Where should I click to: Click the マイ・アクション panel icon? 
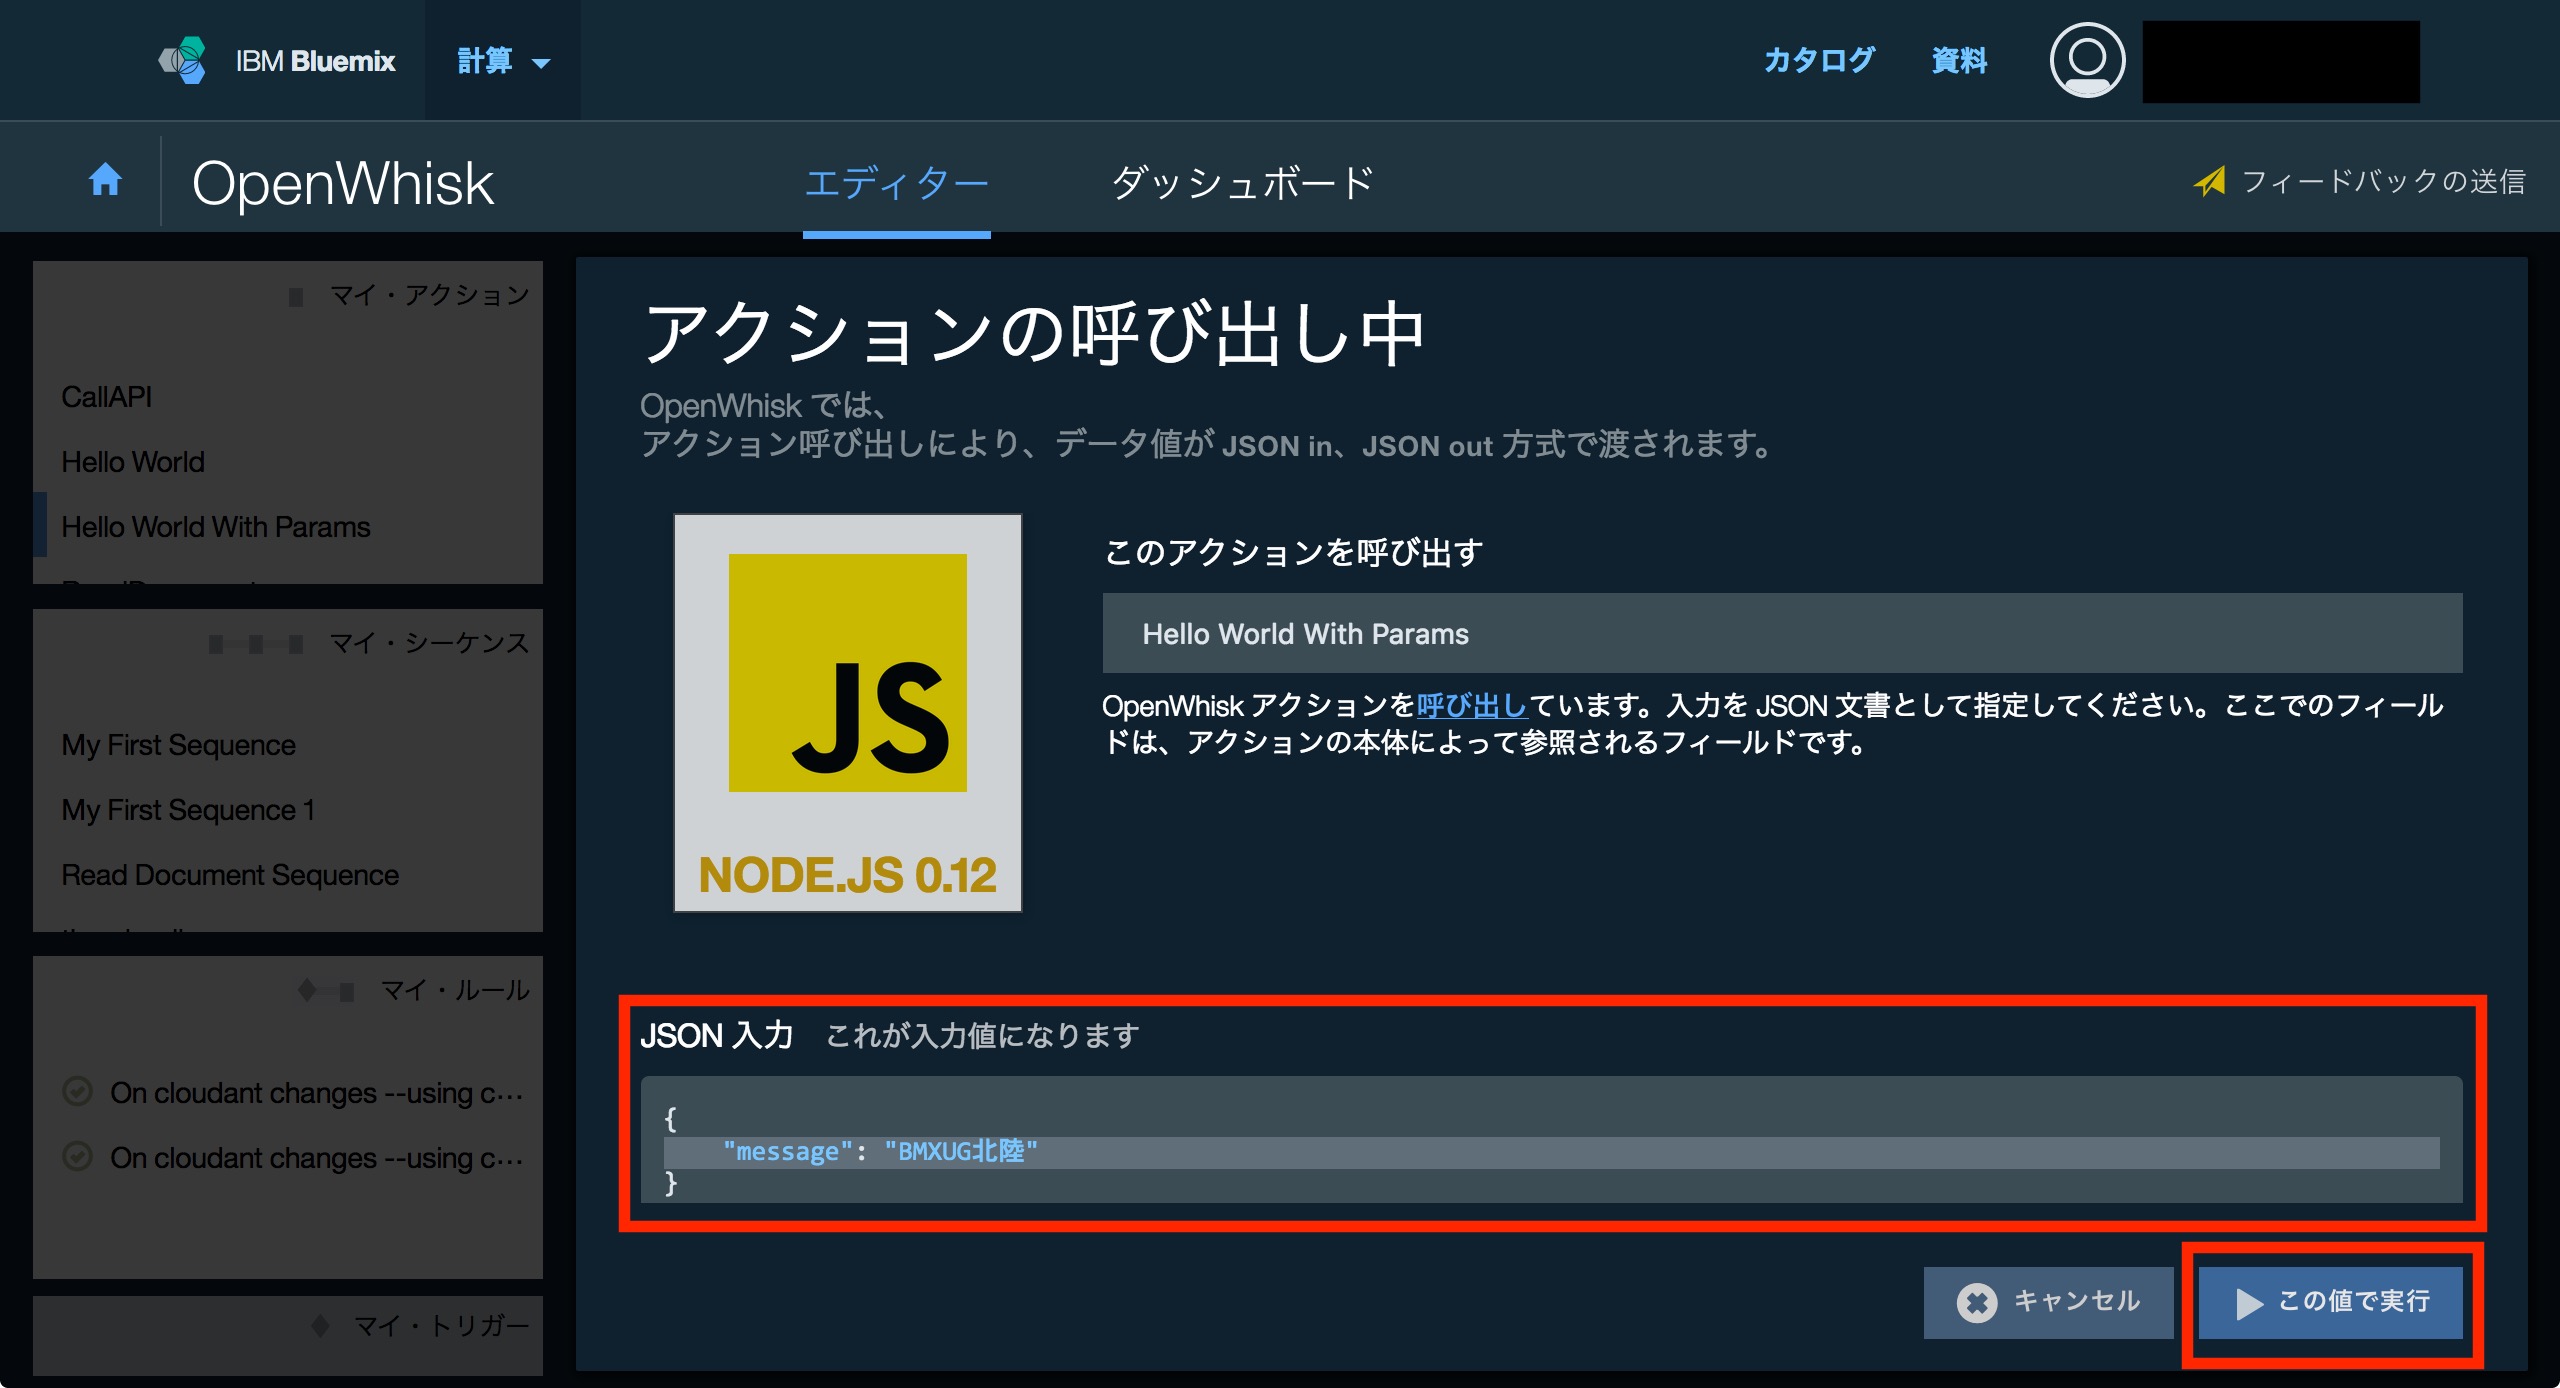296,297
